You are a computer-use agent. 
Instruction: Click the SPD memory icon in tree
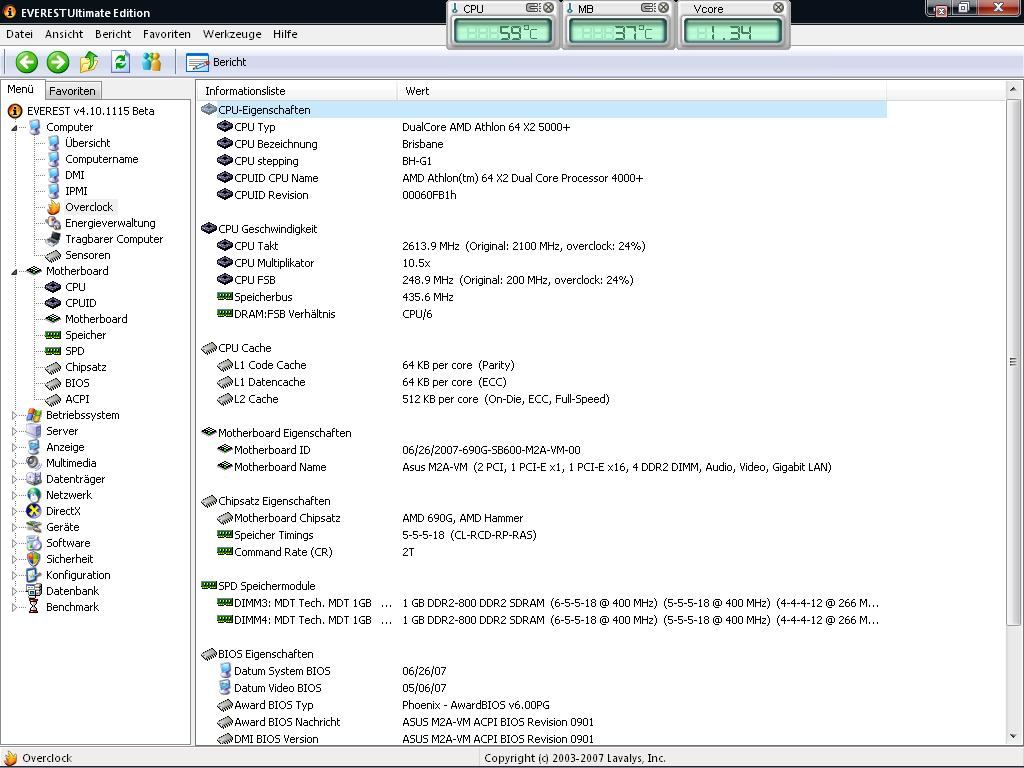coord(54,351)
